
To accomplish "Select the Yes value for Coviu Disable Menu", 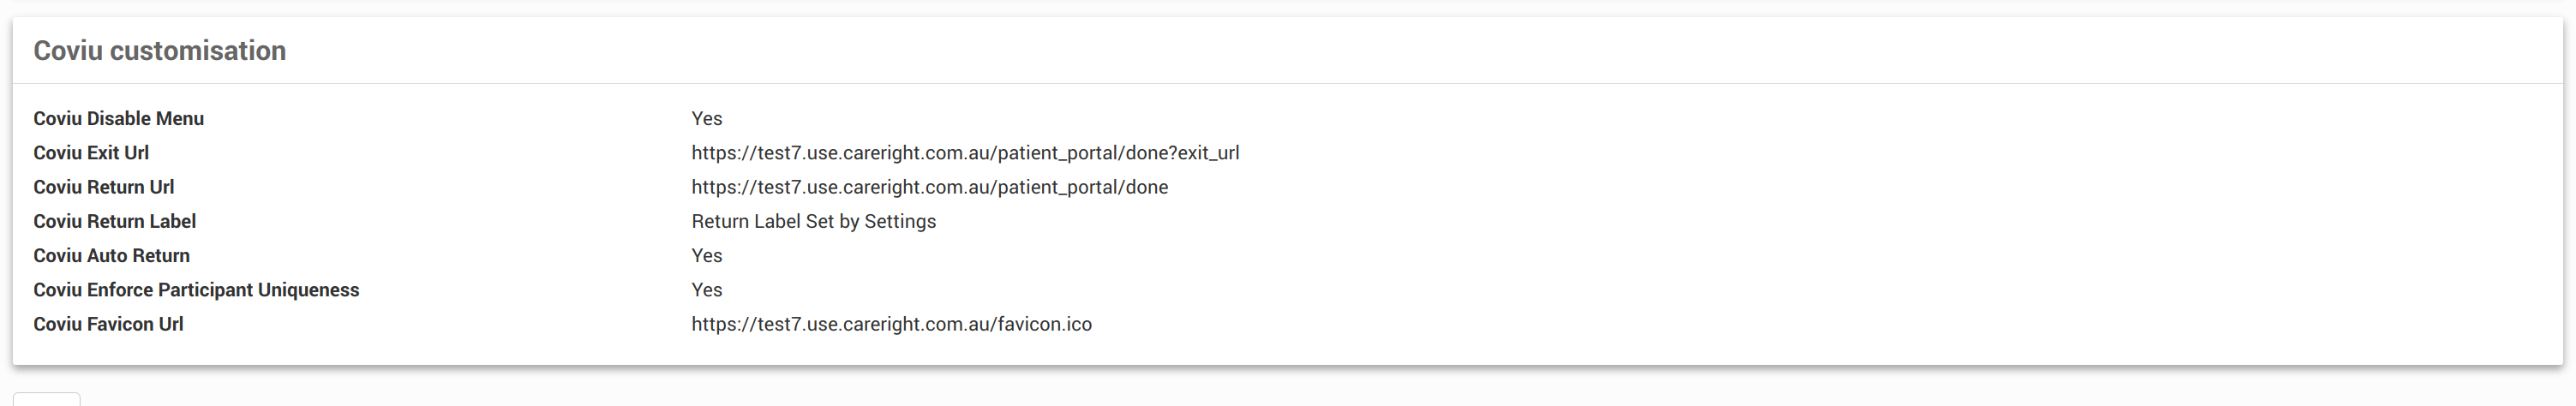I will click(706, 119).
